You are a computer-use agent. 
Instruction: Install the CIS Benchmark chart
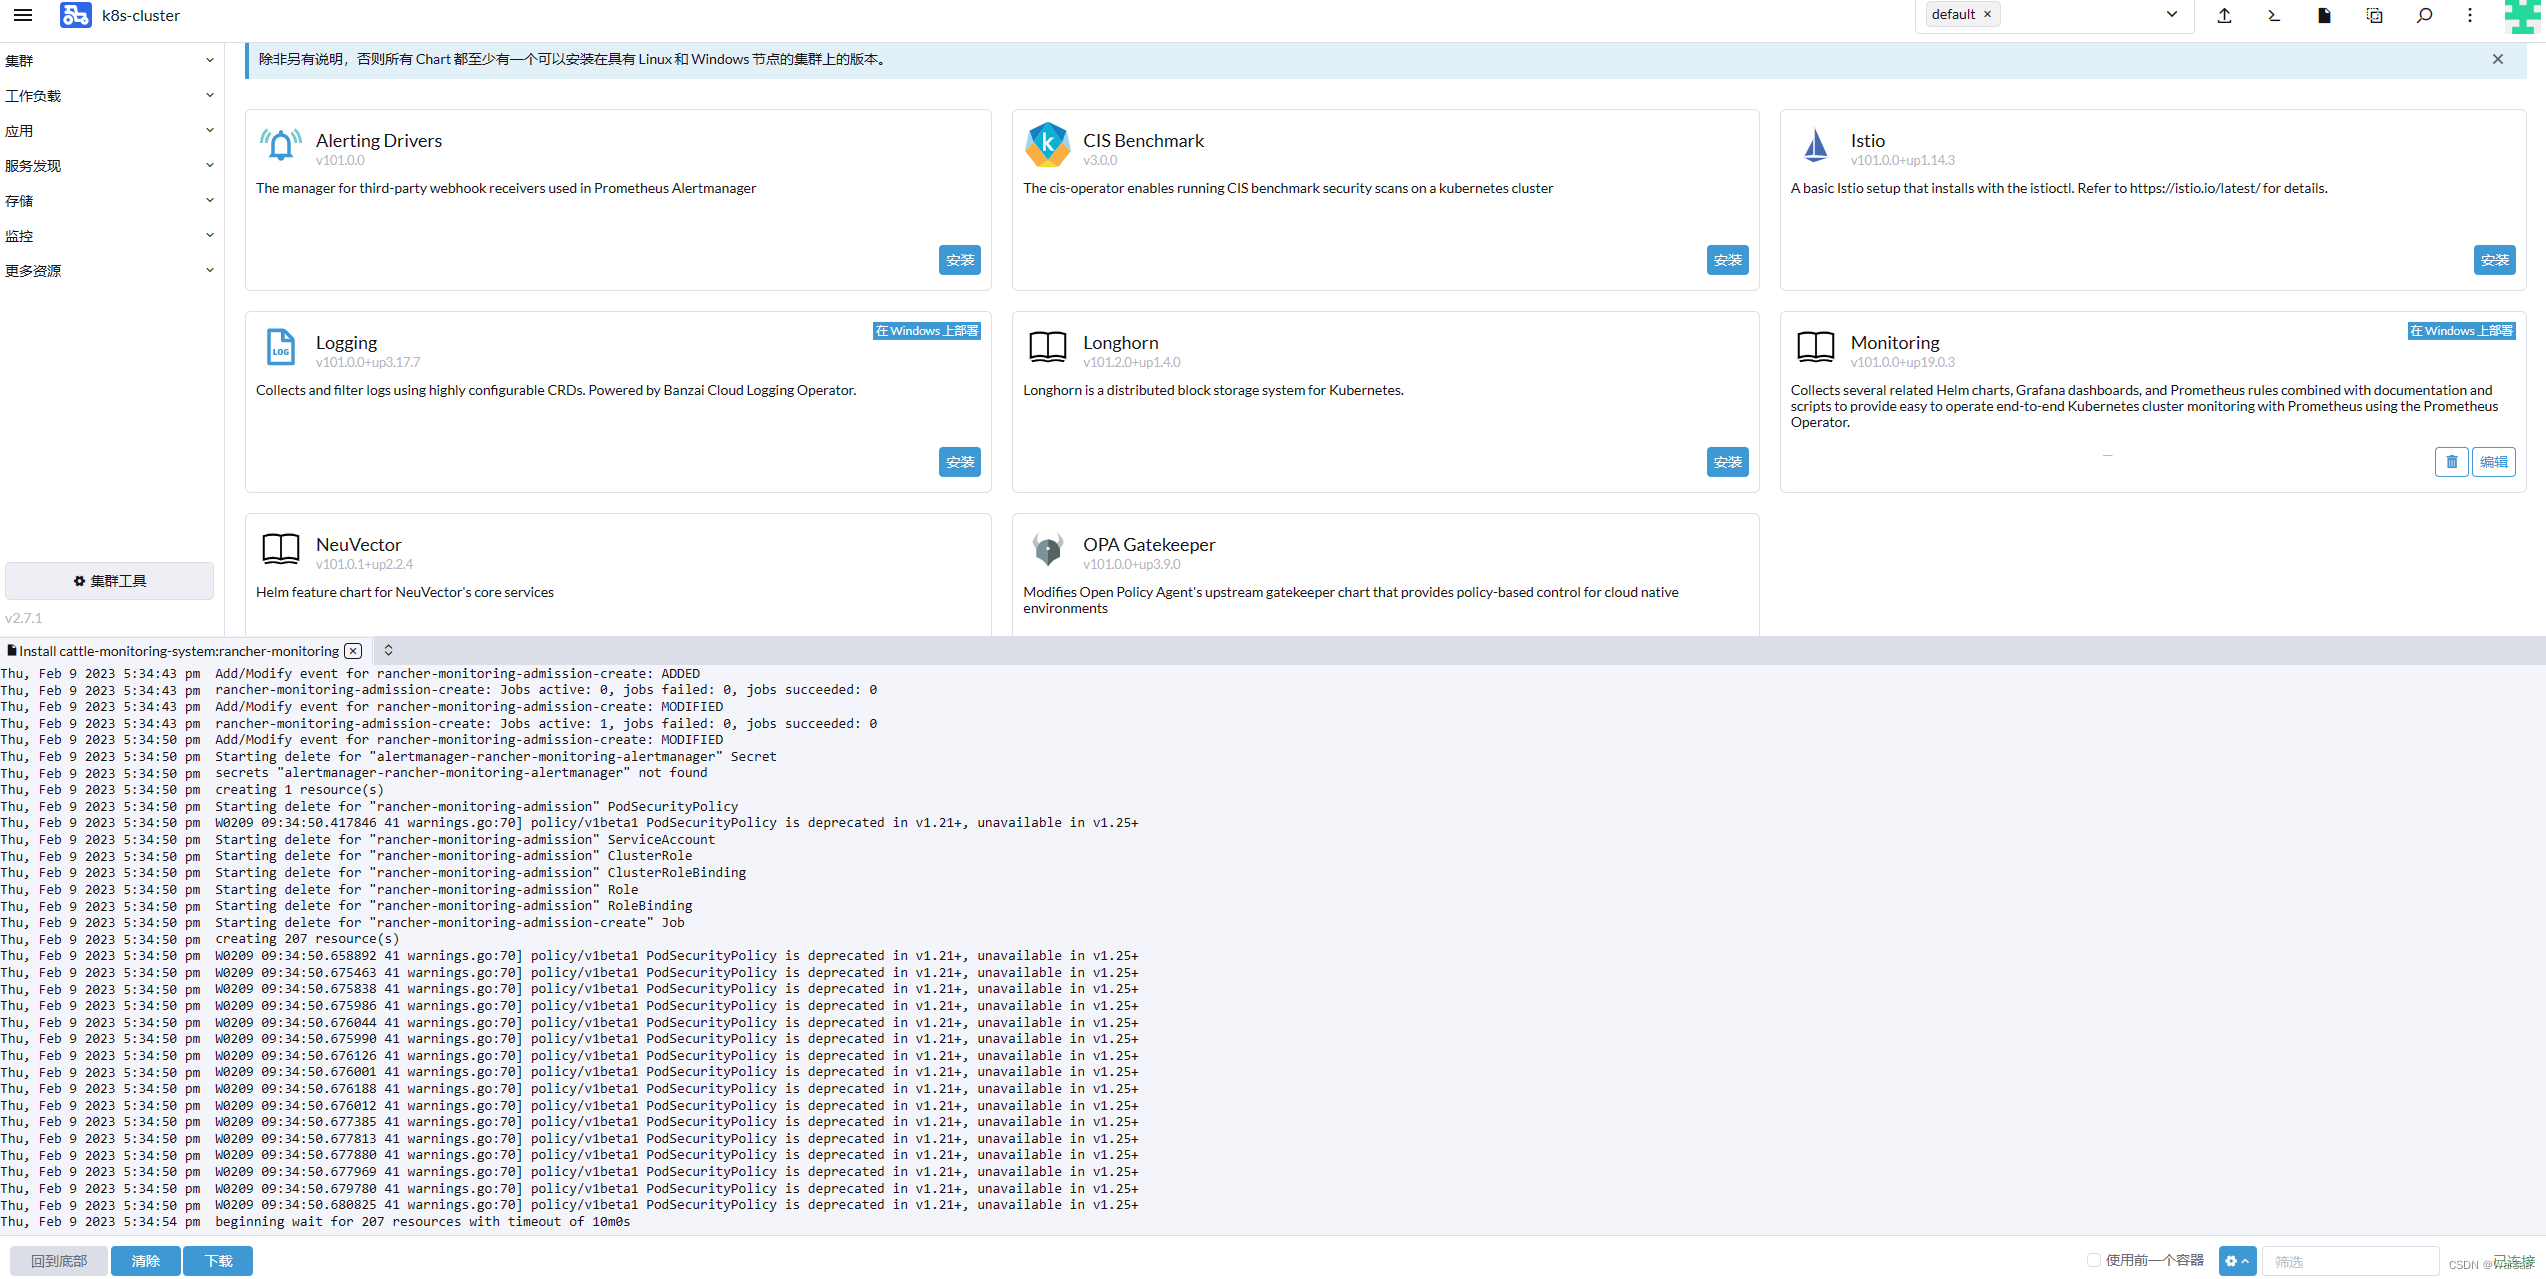pyautogui.click(x=1727, y=260)
